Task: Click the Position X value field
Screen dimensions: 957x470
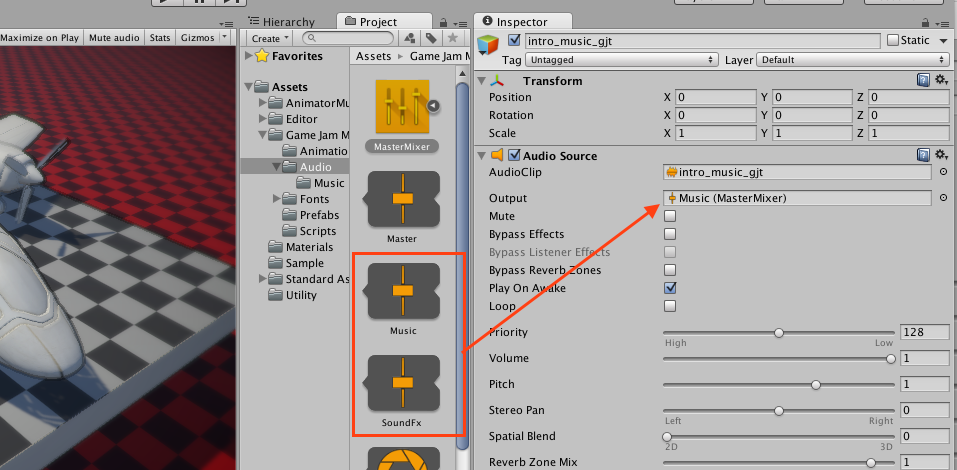Action: 715,97
